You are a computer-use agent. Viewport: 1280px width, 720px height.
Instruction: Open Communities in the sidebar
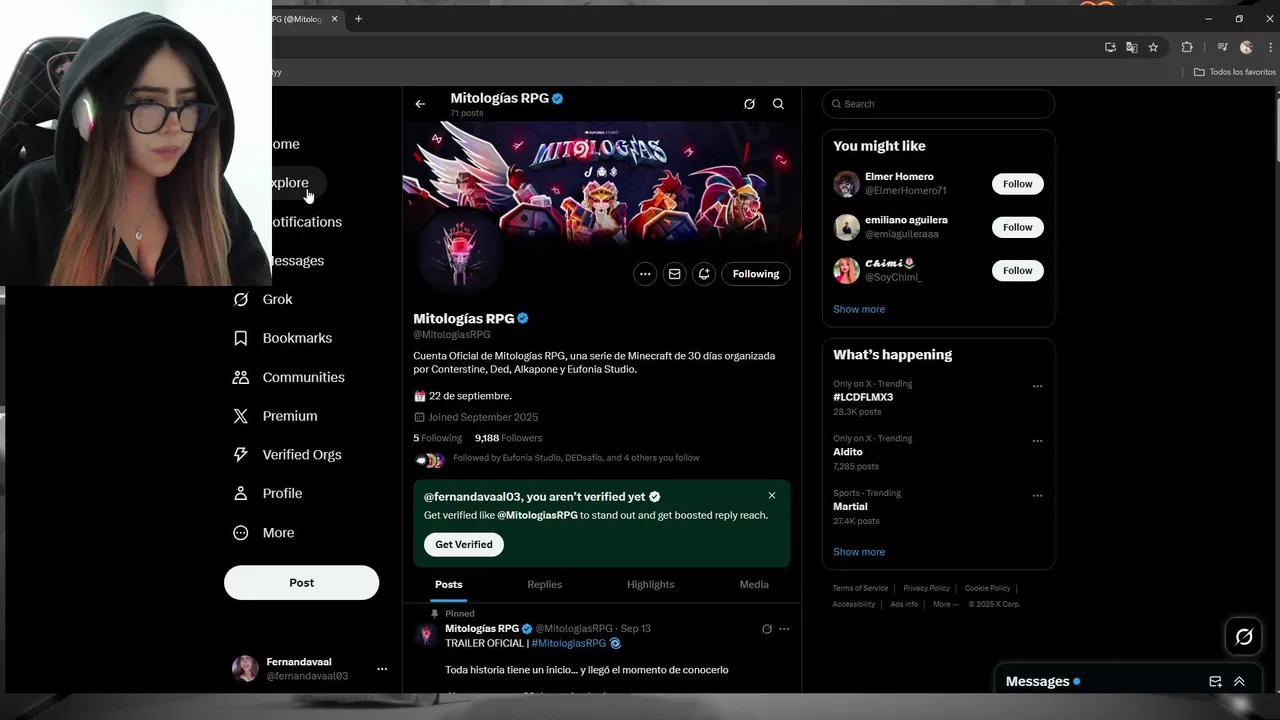288,377
